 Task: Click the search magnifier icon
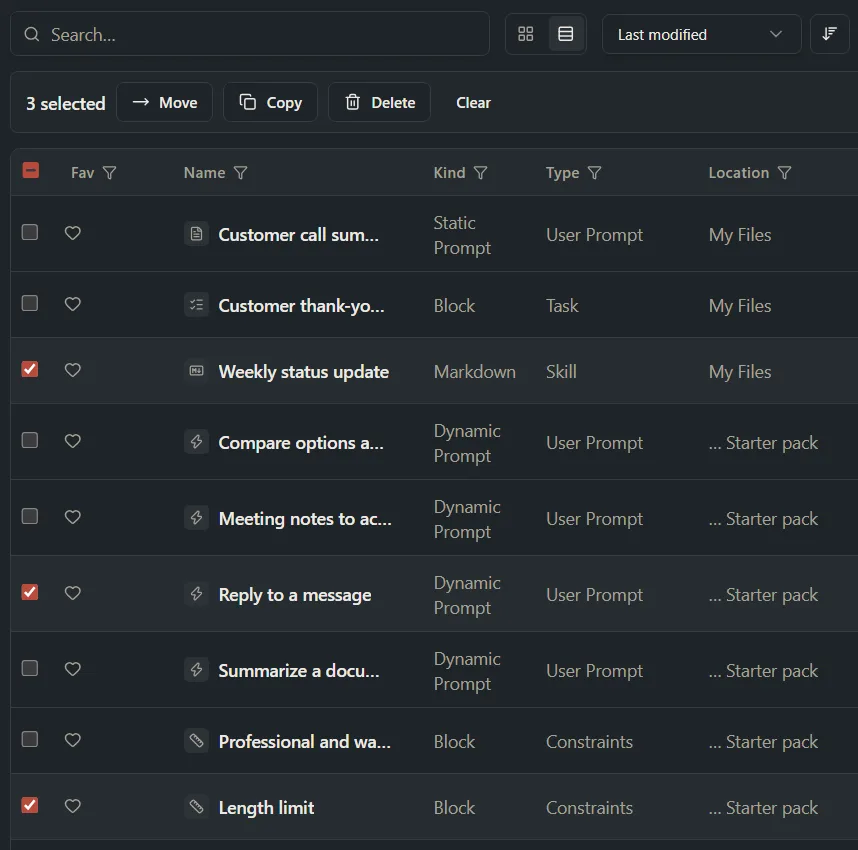point(32,34)
